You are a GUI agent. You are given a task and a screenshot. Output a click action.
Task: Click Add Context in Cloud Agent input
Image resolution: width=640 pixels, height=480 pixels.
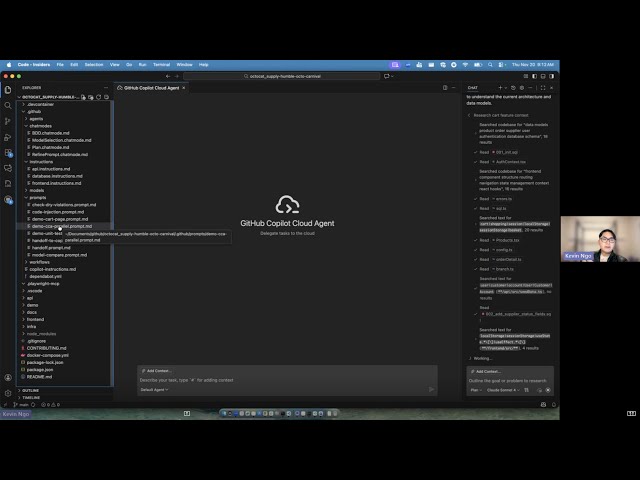coord(157,371)
